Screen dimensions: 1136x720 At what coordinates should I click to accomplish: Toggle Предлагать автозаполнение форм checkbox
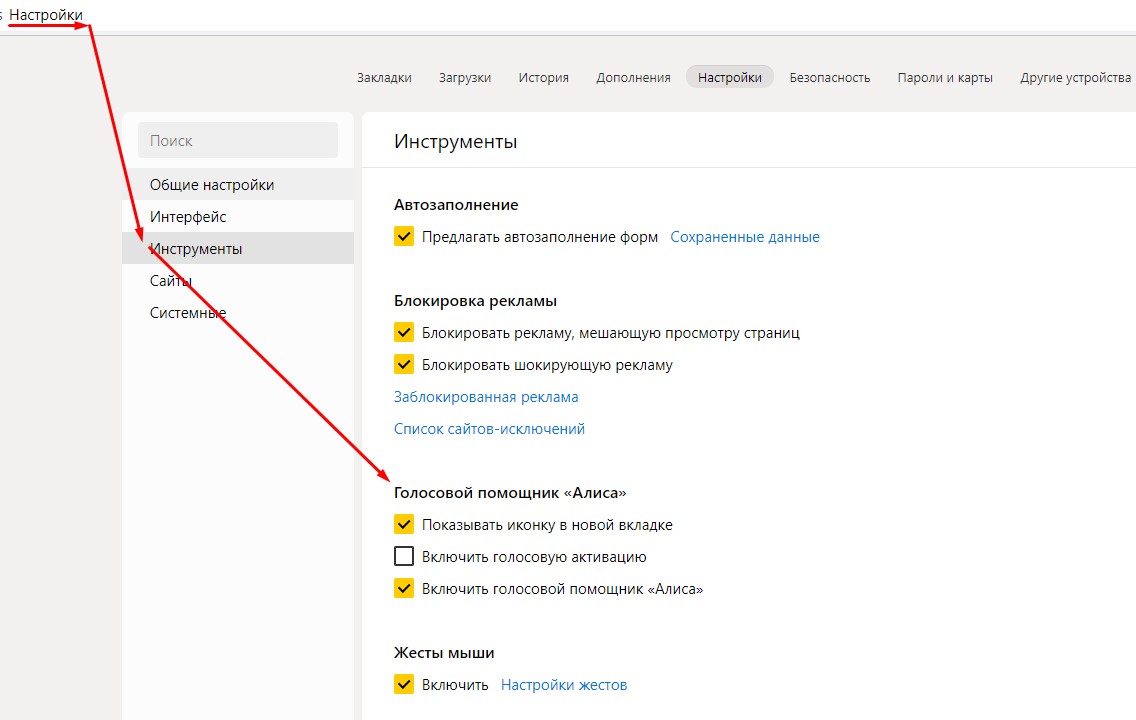404,236
